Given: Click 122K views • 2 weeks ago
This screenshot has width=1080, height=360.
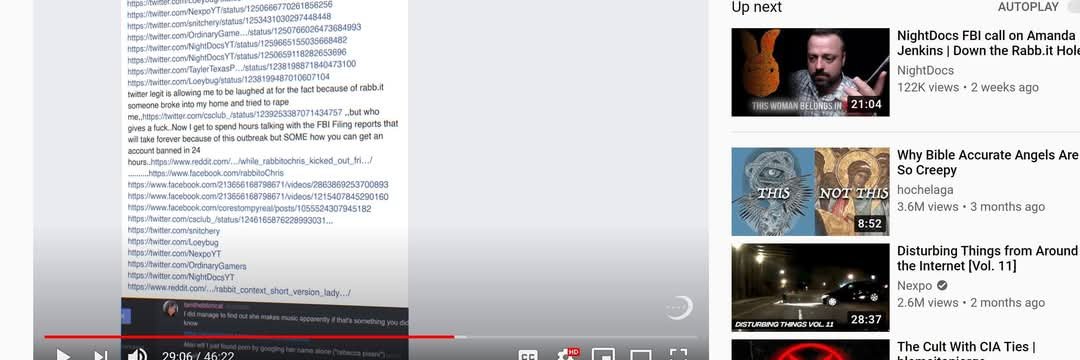Looking at the screenshot, I should point(968,87).
